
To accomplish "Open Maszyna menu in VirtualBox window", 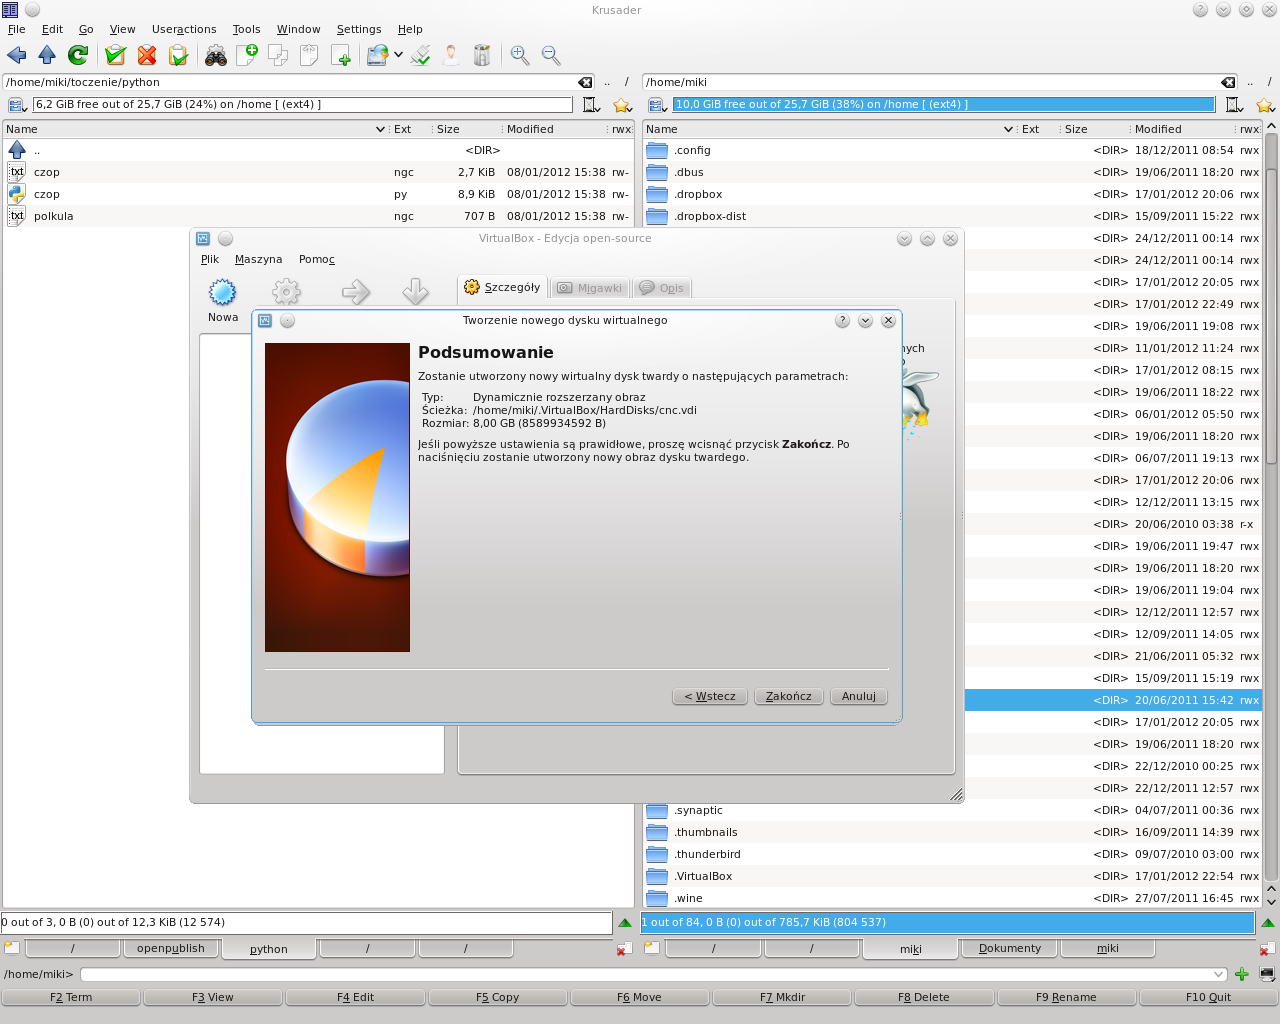I will pos(259,259).
